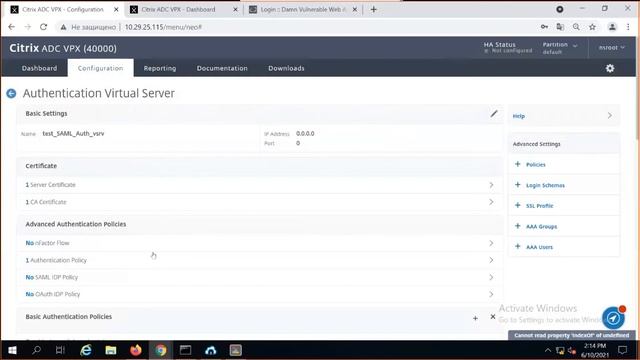
Task: Open the translate page icon
Action: (560, 27)
